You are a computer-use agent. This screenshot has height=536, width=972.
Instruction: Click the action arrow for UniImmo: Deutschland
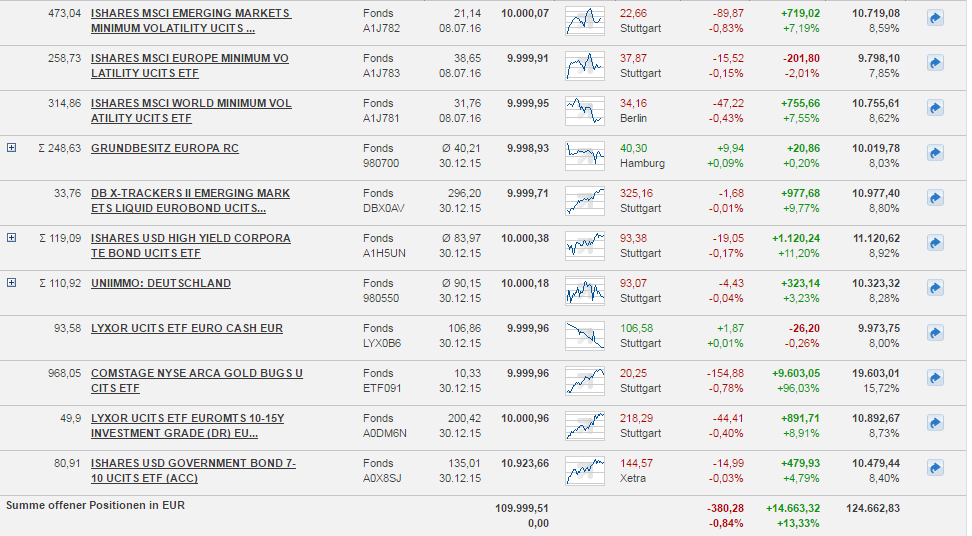click(x=935, y=289)
